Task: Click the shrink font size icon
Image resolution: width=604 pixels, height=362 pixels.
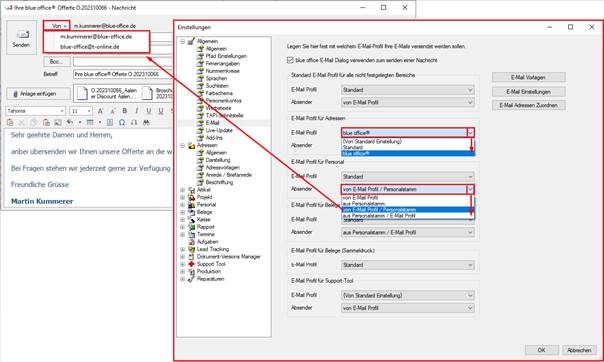Action: pos(112,111)
